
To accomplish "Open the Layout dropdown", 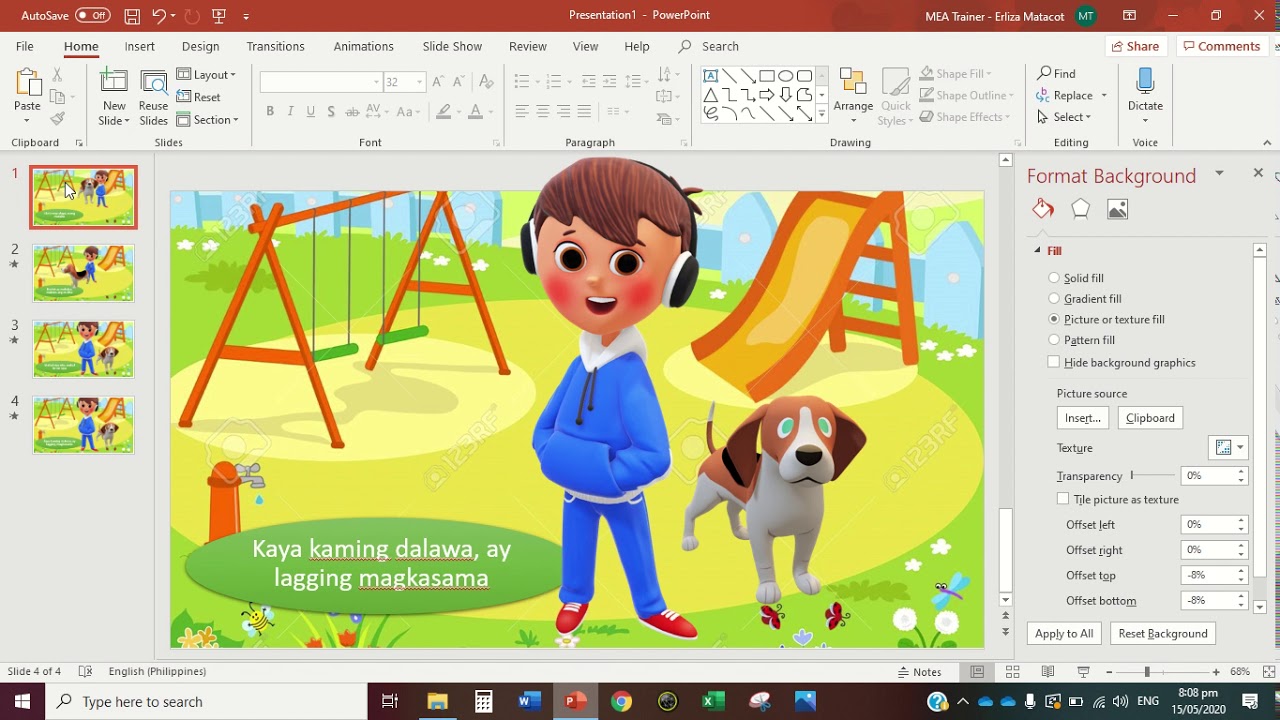I will click(x=207, y=74).
